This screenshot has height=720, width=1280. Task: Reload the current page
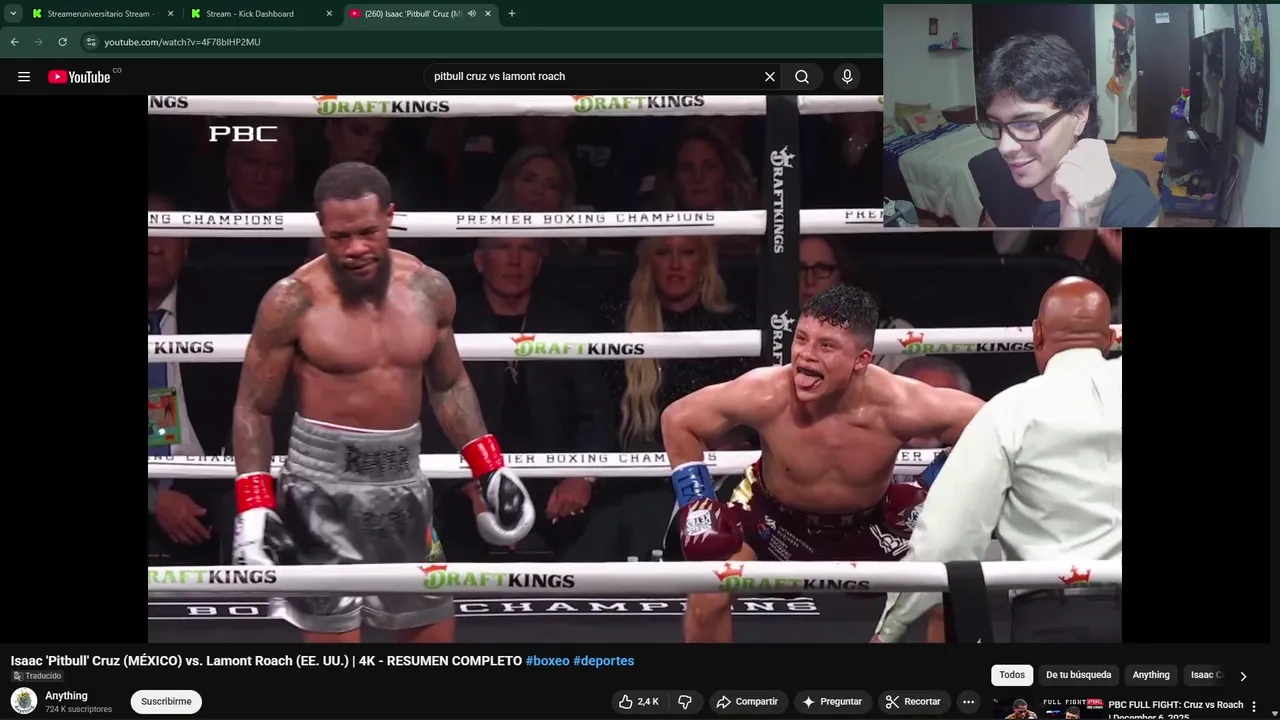pos(62,42)
